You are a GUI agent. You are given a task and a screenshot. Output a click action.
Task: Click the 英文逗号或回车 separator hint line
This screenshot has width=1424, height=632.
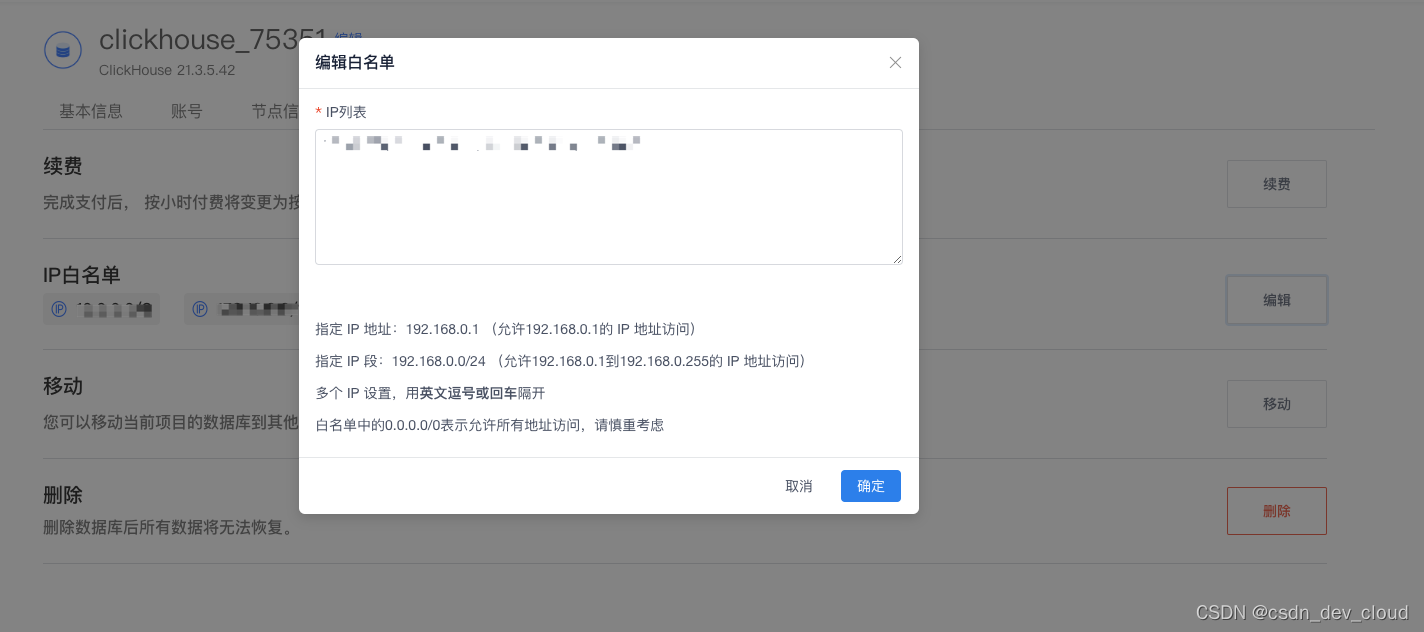430,393
